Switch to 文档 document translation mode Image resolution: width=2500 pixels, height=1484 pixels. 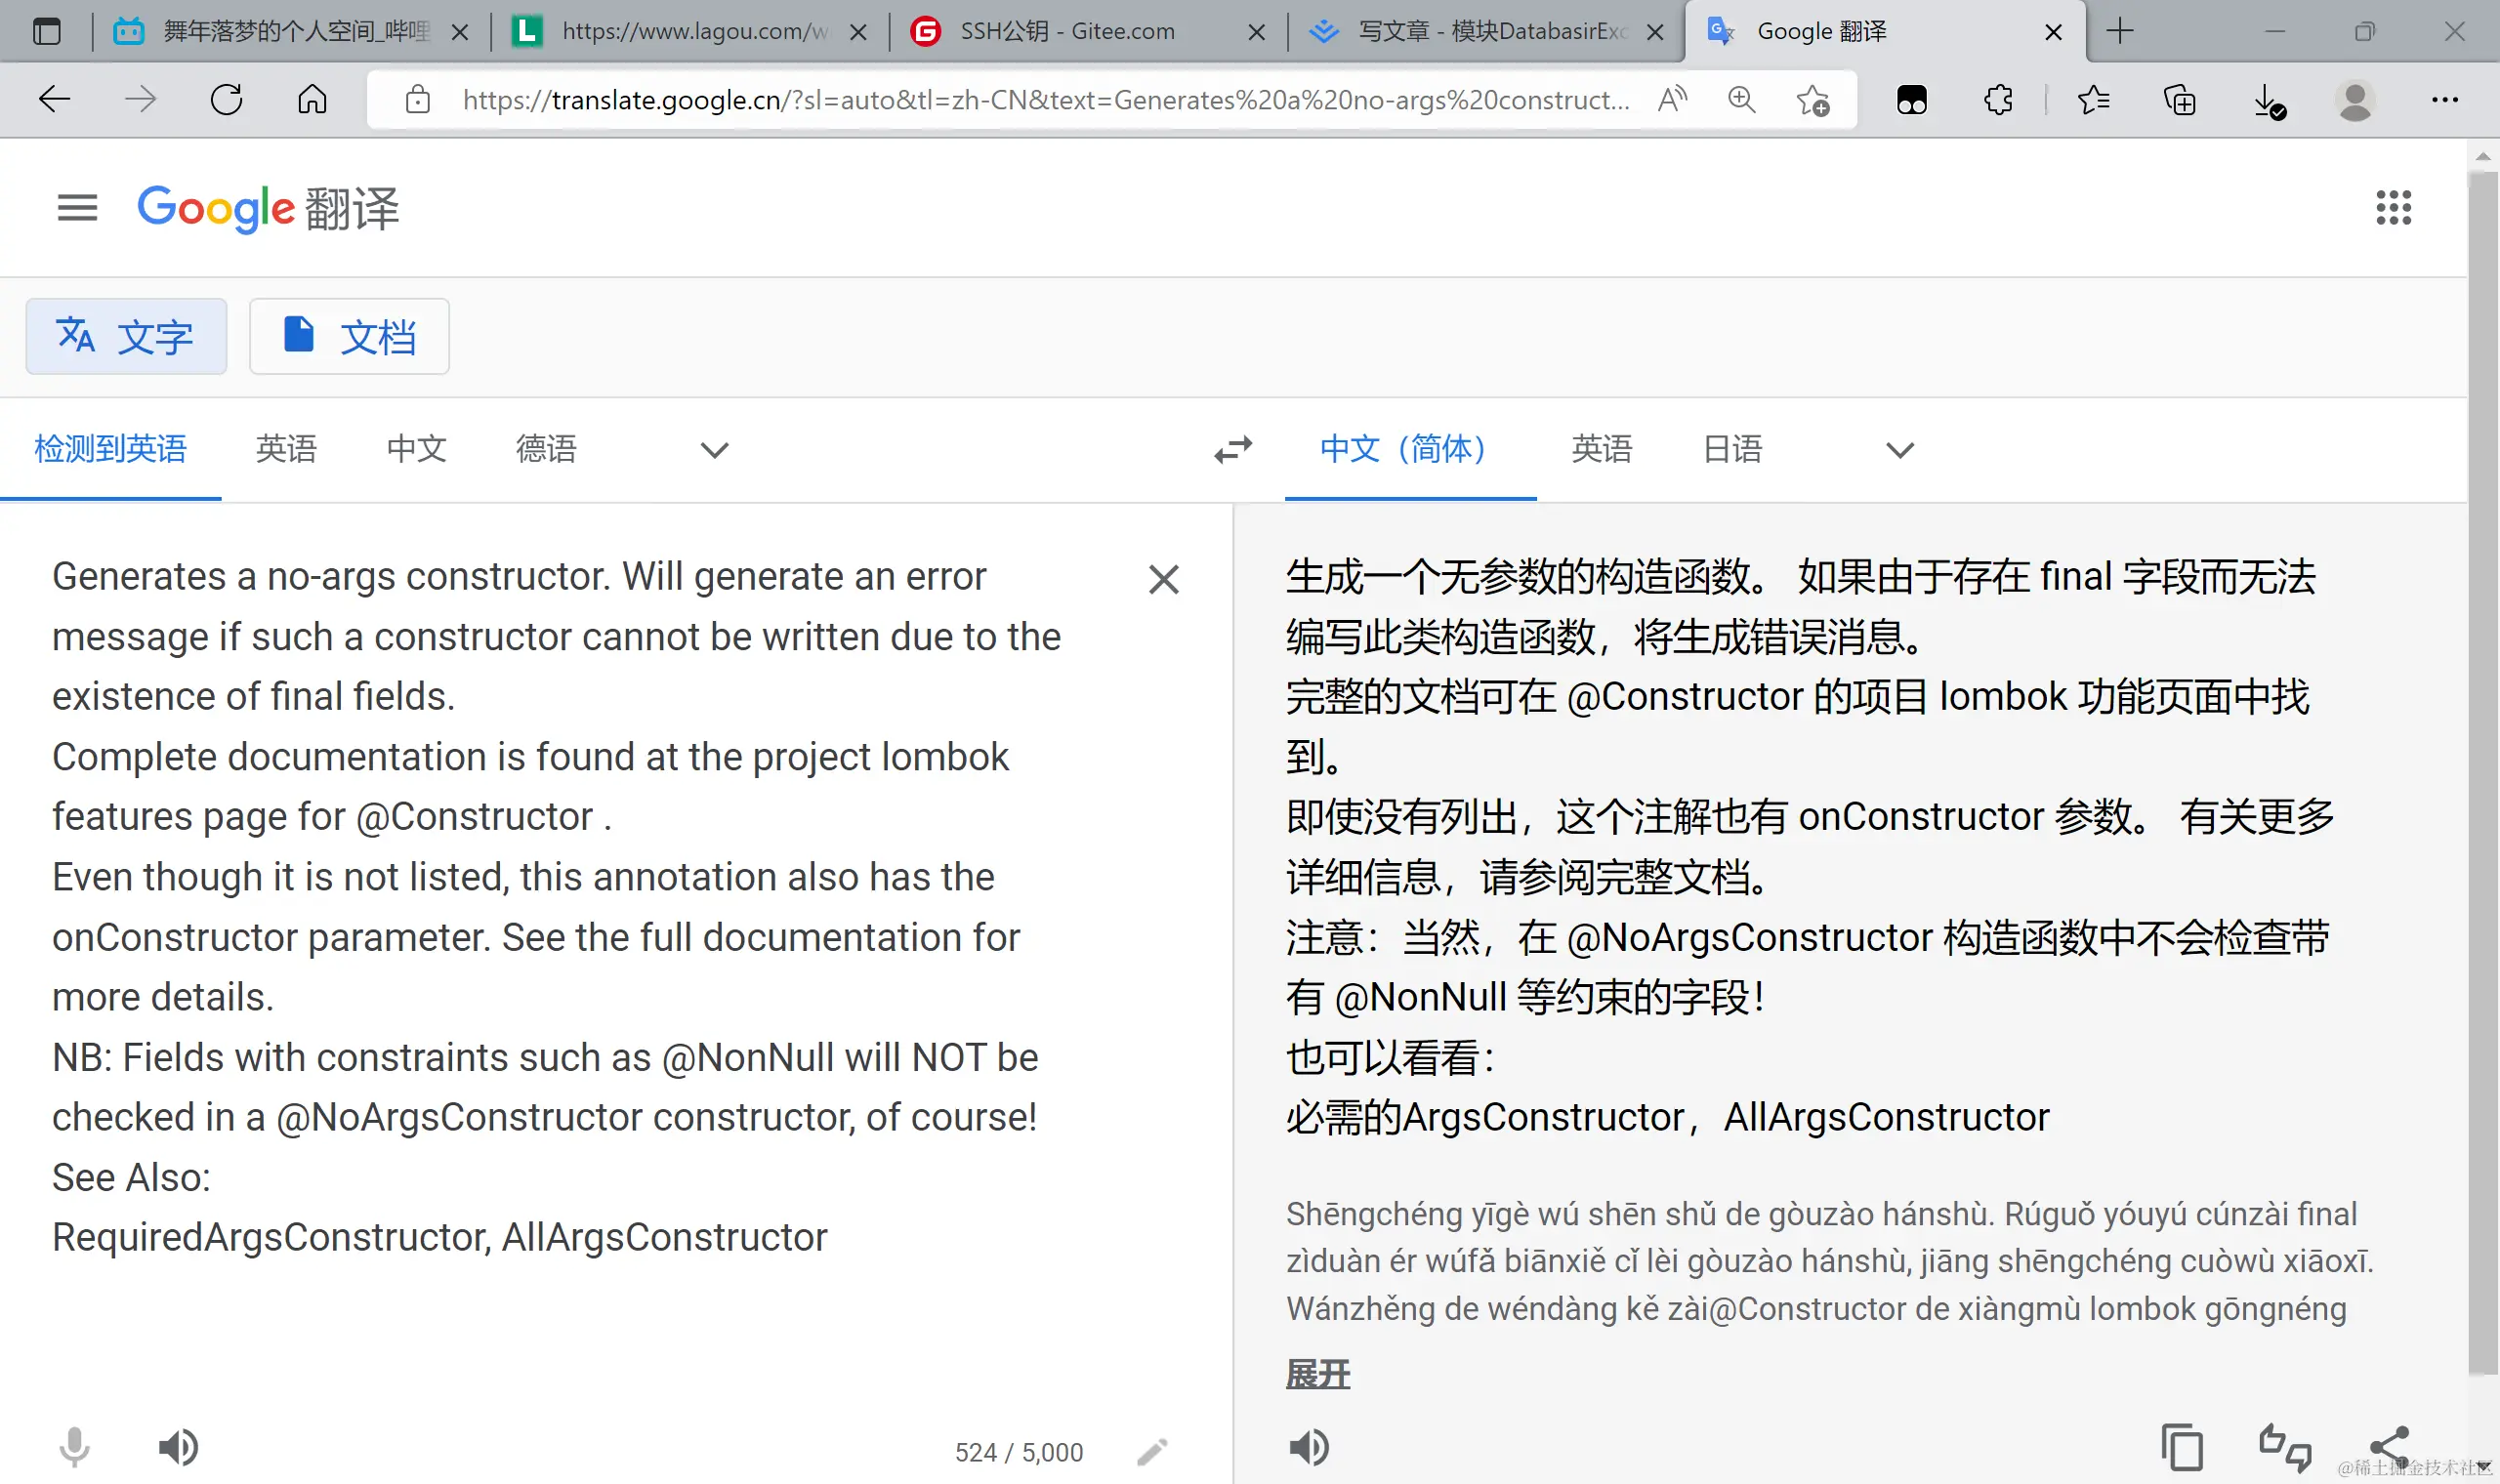click(x=349, y=336)
